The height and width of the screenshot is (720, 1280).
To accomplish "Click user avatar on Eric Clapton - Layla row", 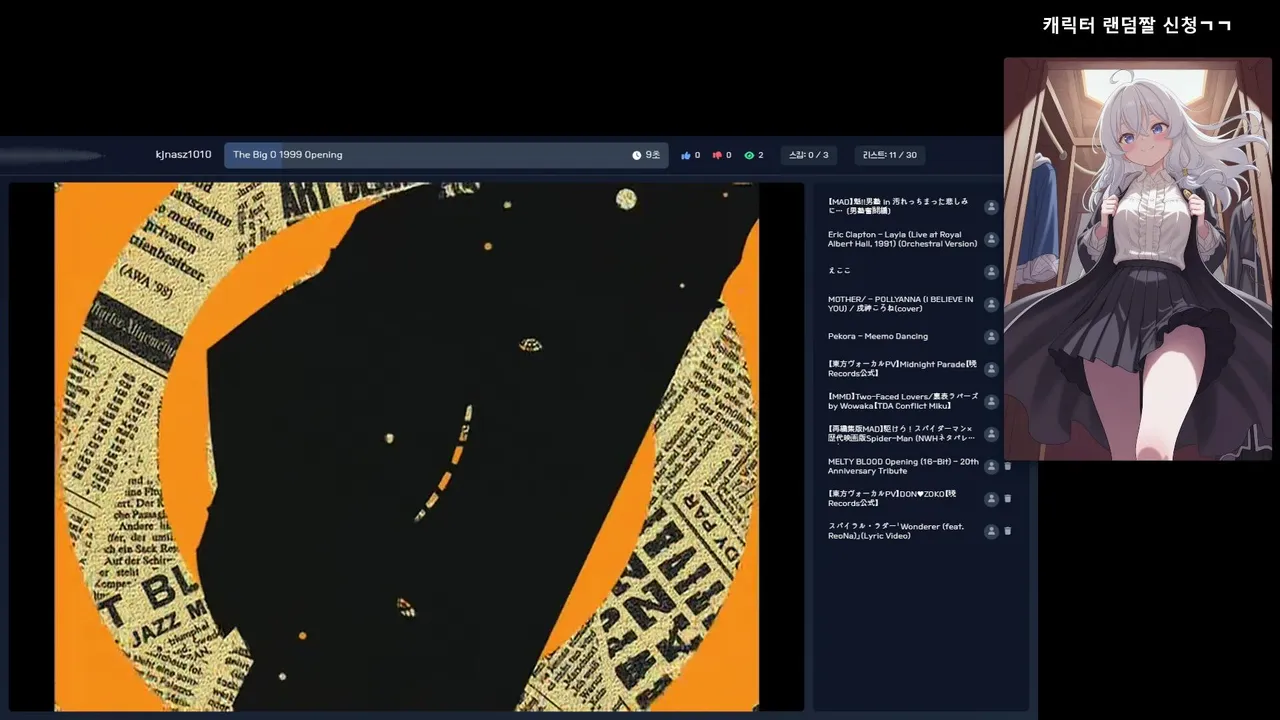I will click(991, 240).
